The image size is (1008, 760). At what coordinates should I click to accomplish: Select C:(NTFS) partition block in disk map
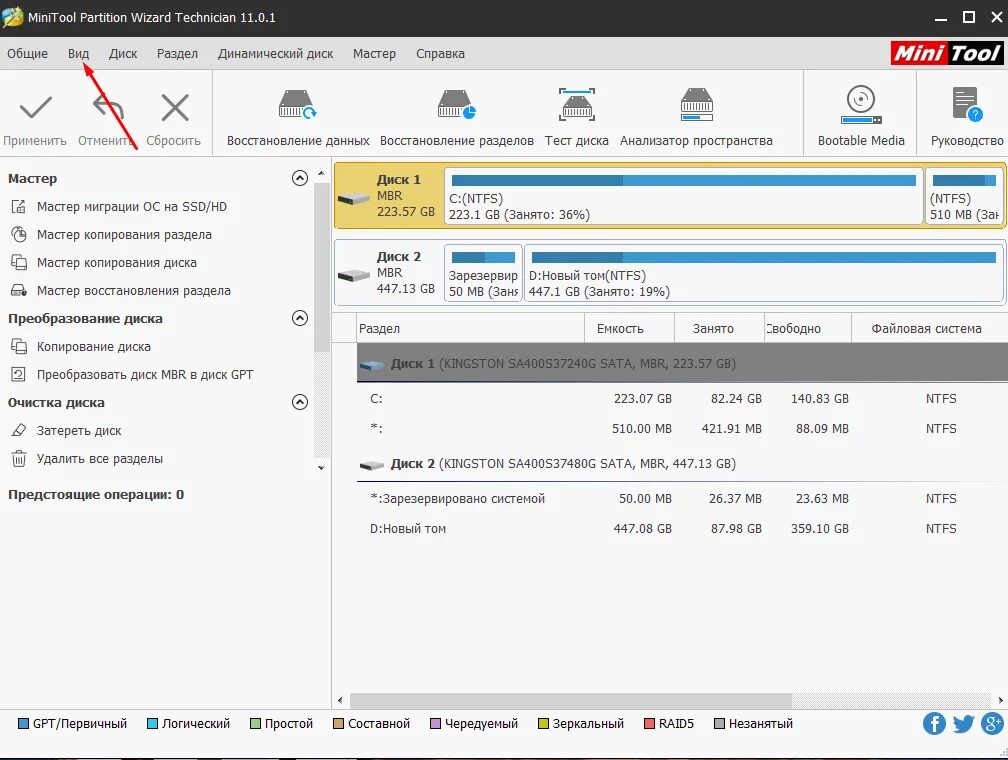[x=683, y=196]
